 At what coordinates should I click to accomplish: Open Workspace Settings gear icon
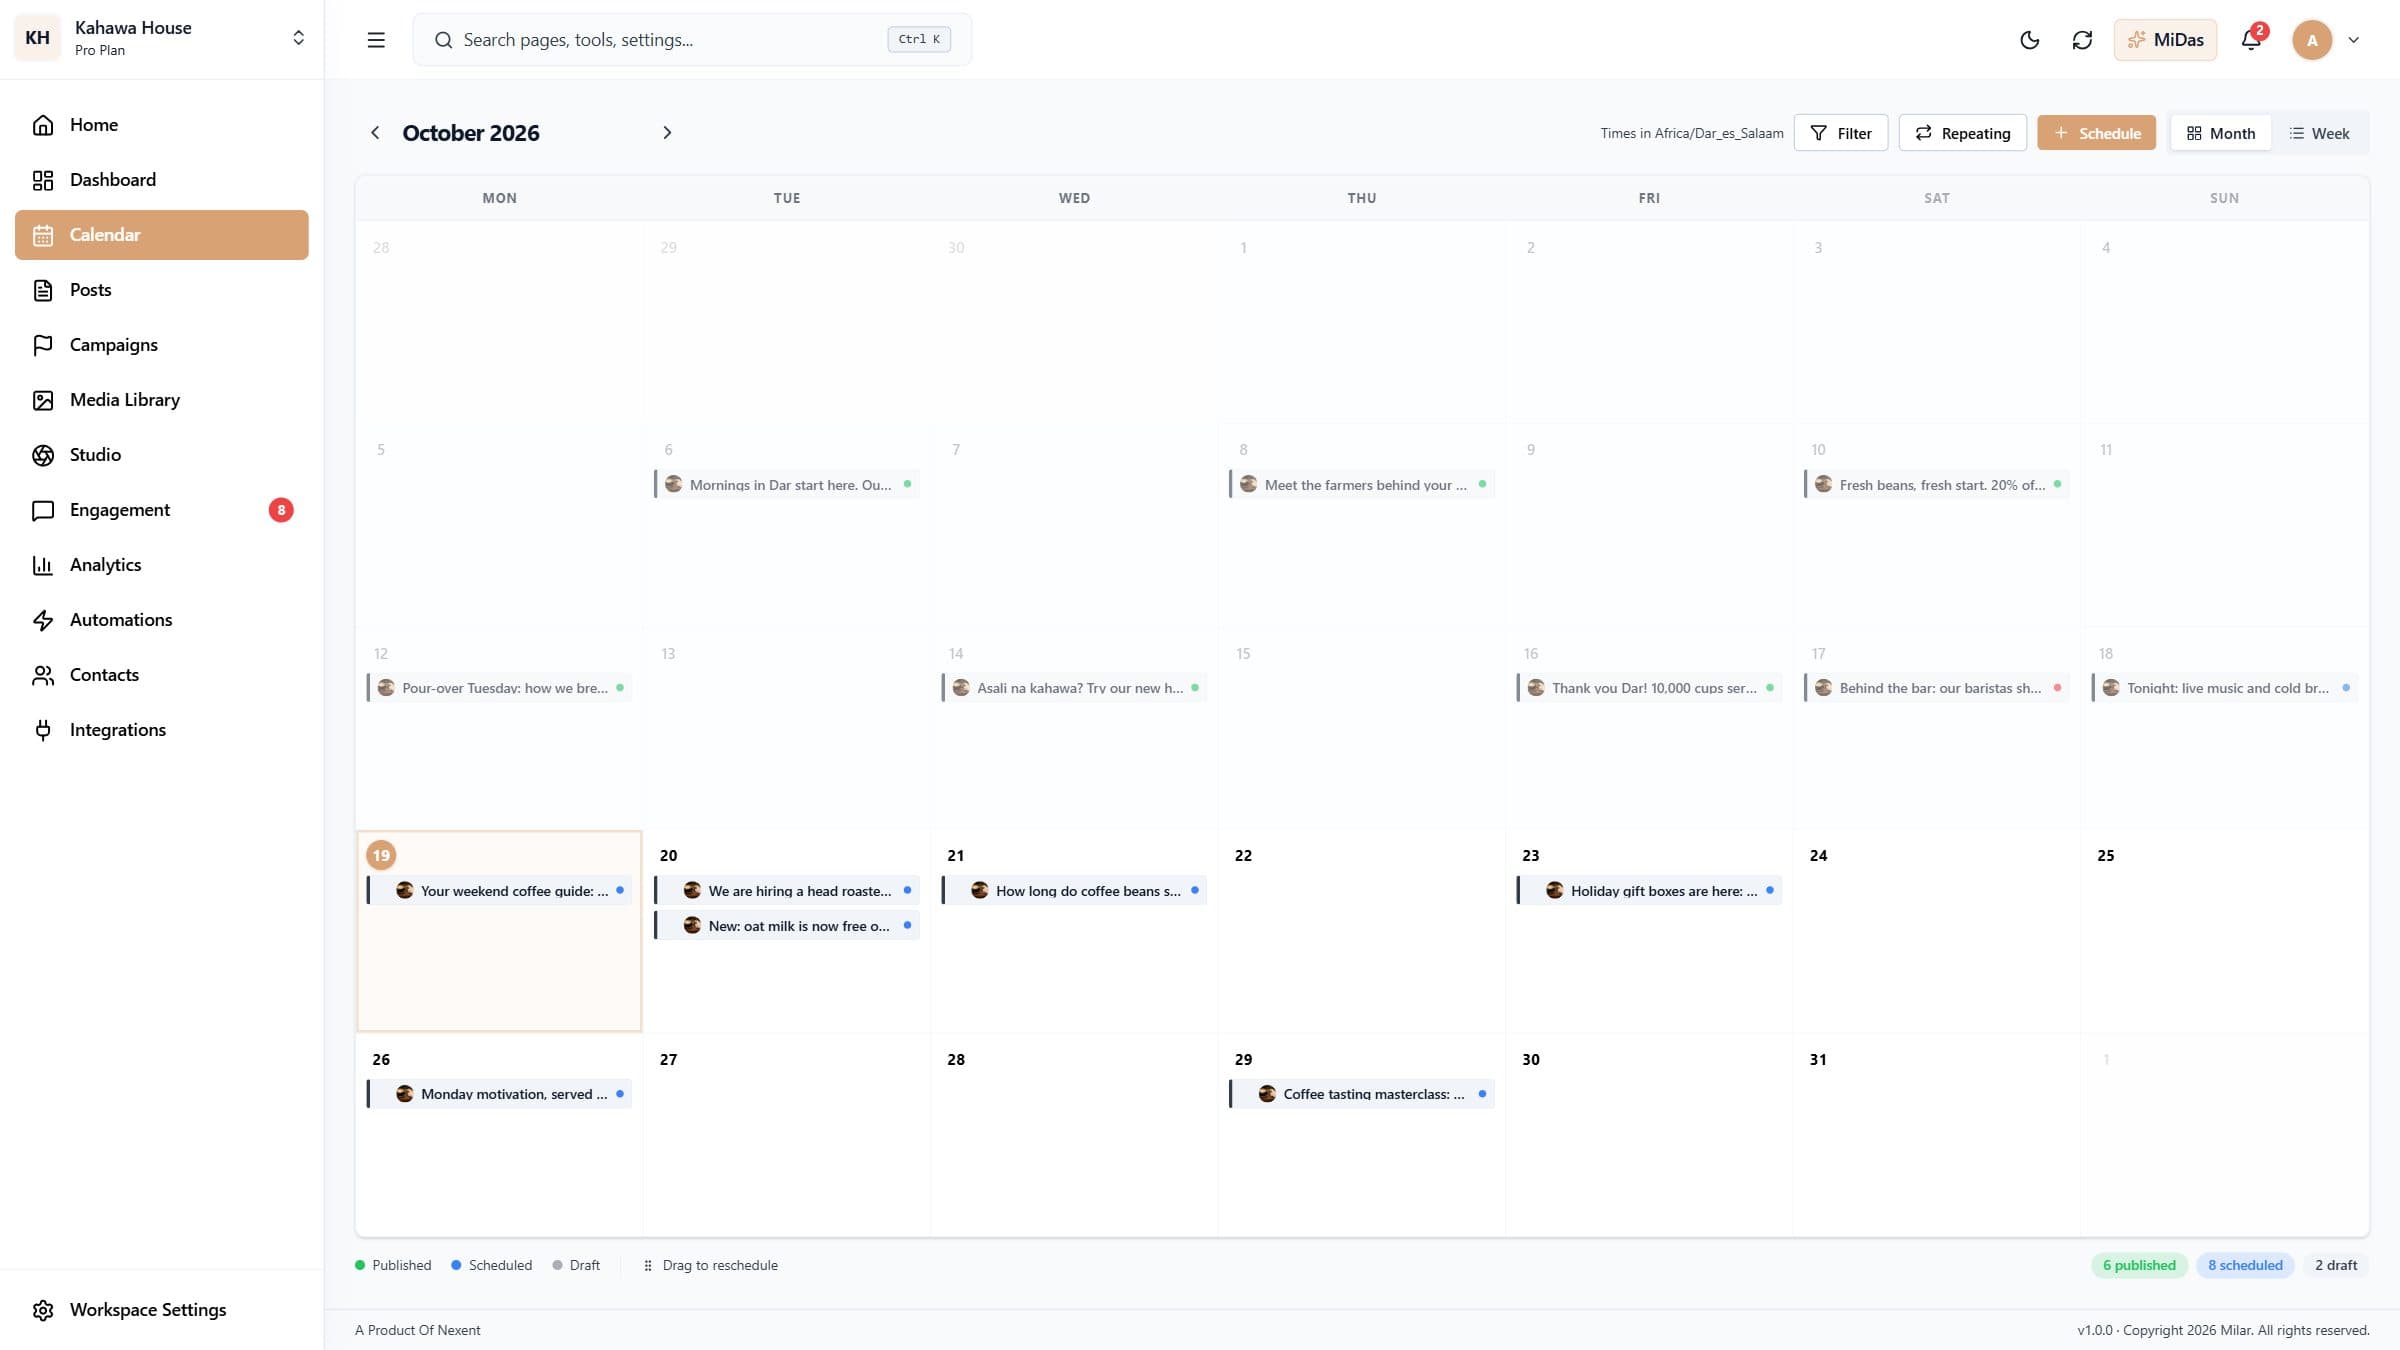point(43,1310)
